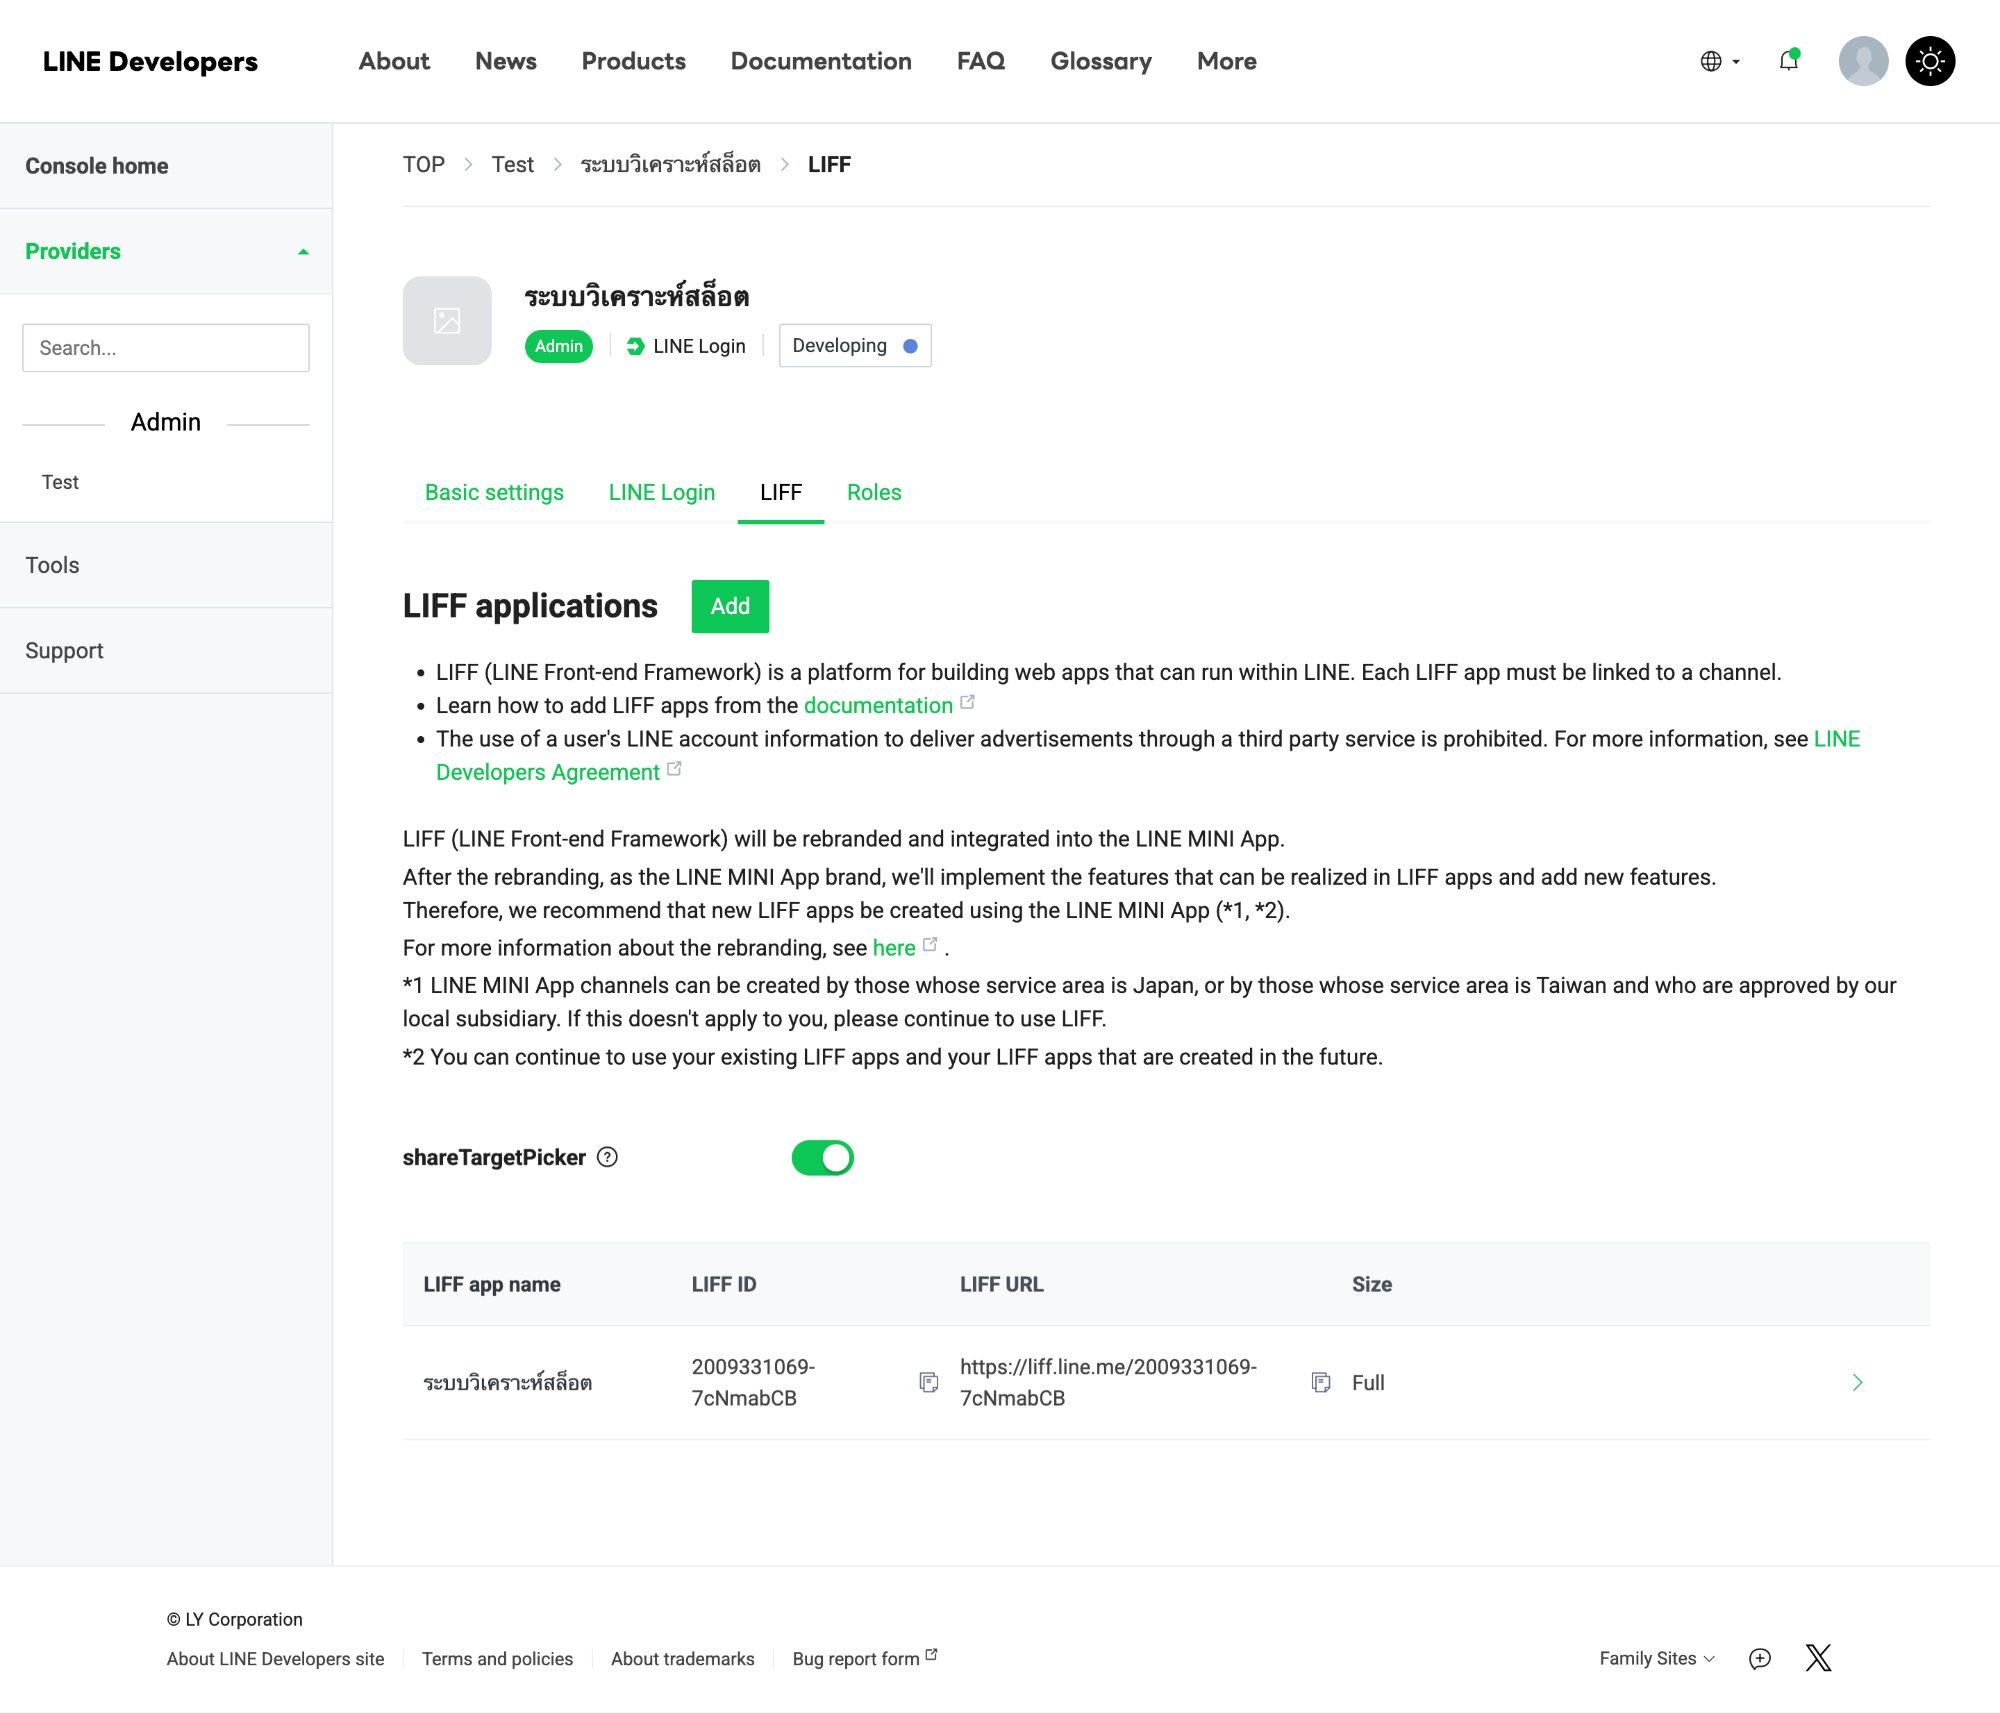Click the feedback chat bubble icon in footer
This screenshot has width=2000, height=1713.
click(1760, 1658)
